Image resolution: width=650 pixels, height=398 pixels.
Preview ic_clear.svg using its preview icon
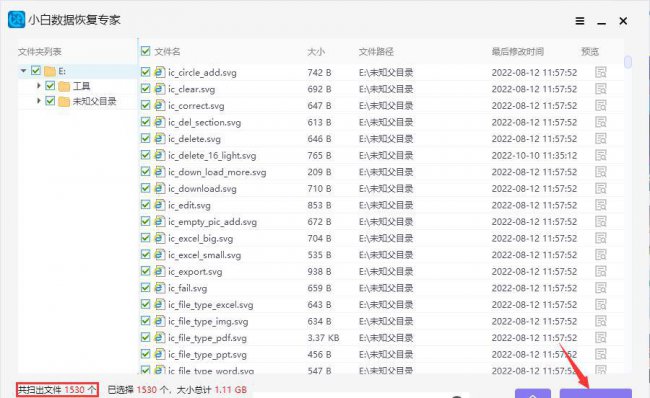point(601,89)
